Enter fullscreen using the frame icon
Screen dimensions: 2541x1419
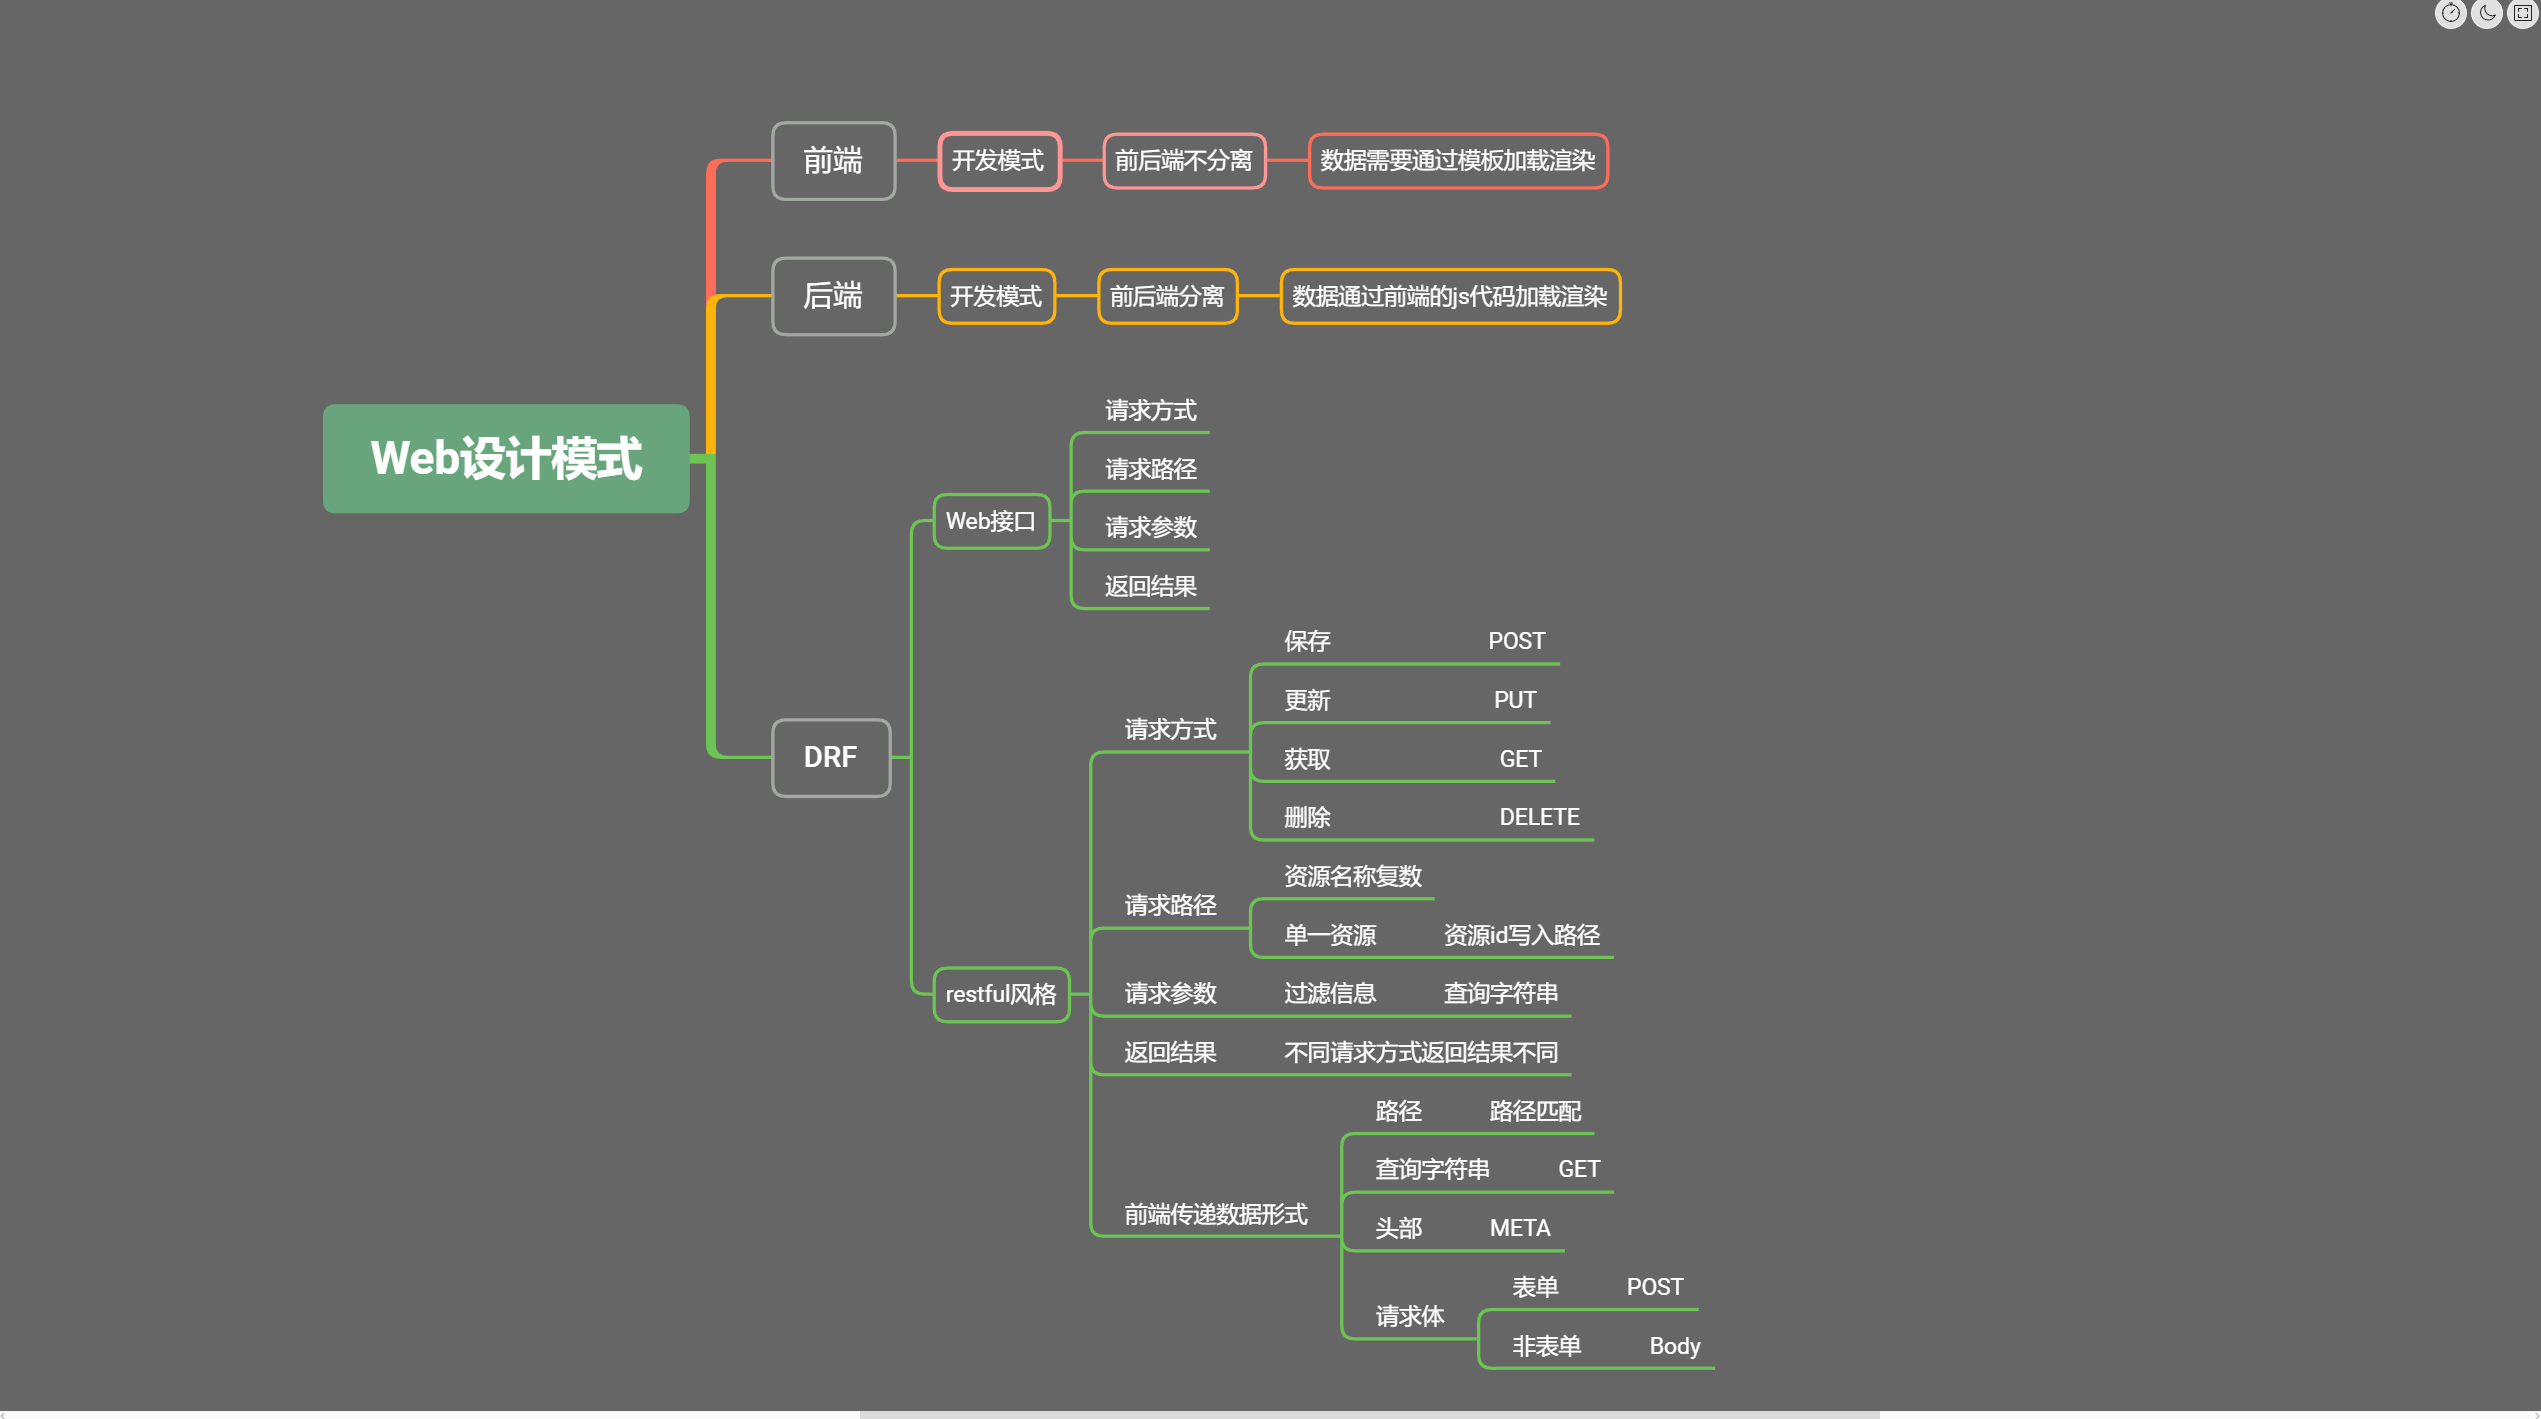click(2523, 13)
